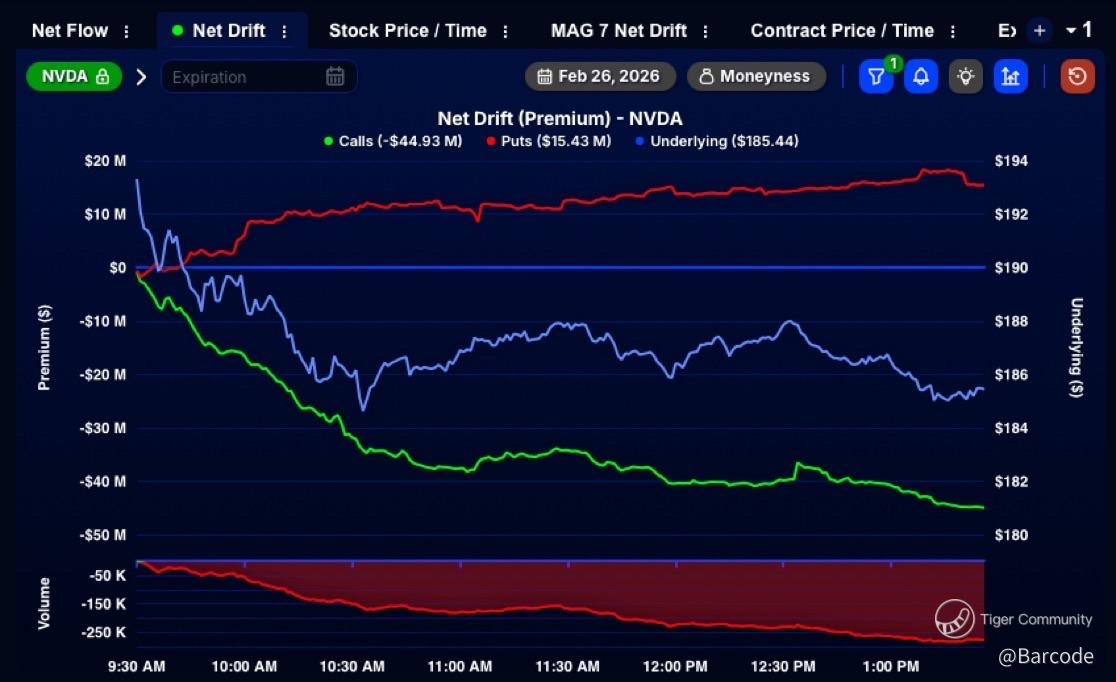Screen dimensions: 1116x682
Task: Switch to MAG 7 Net Drift tab
Action: [618, 31]
